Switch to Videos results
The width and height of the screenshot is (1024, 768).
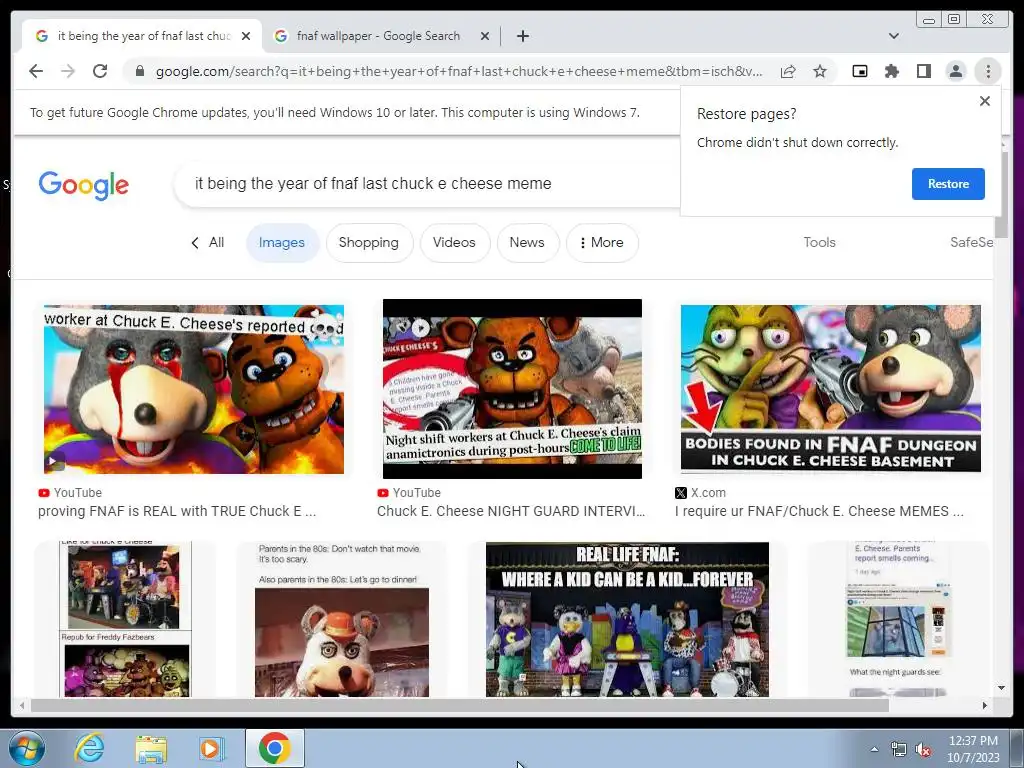(454, 242)
